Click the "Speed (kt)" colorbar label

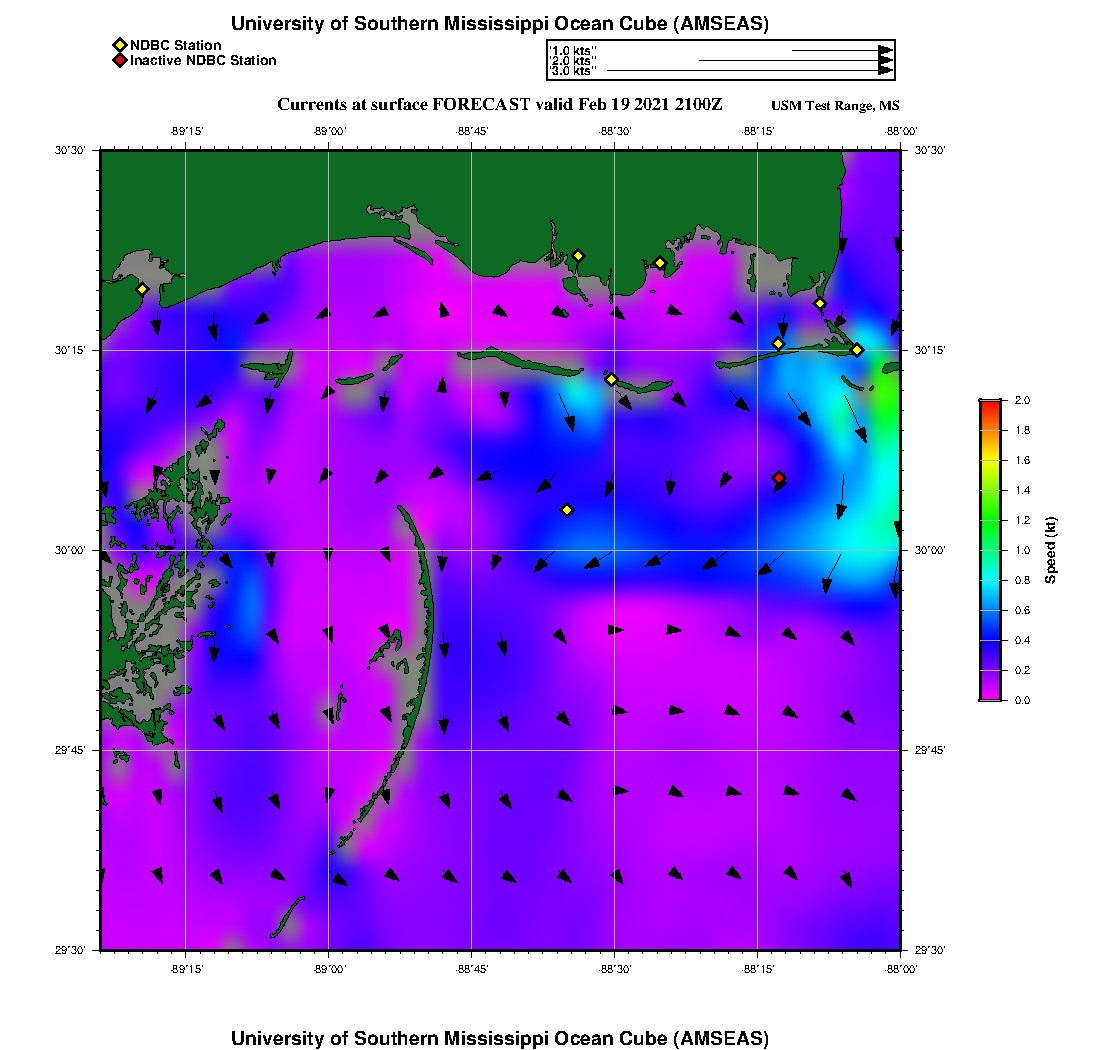pos(1051,550)
